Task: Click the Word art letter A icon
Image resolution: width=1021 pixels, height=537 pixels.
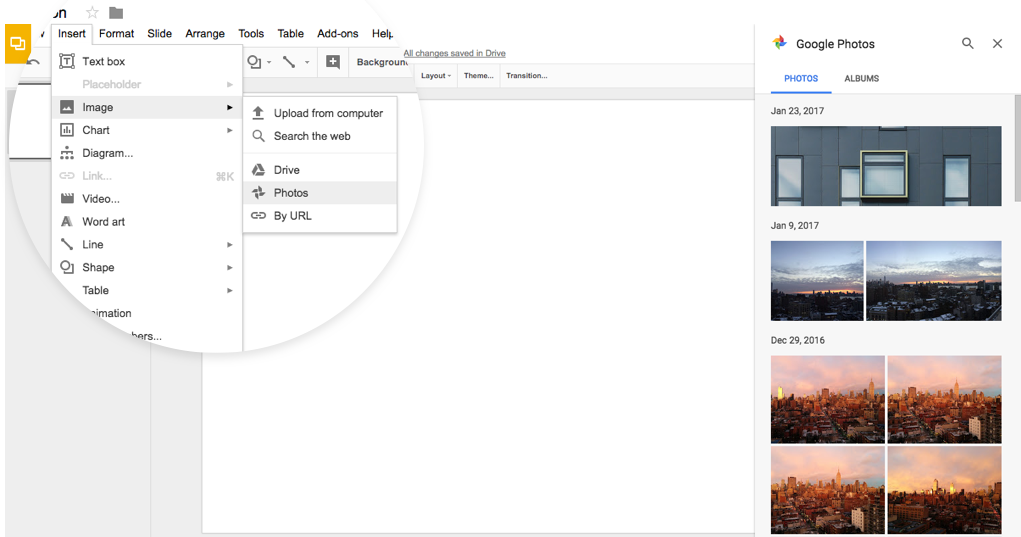Action: point(66,221)
